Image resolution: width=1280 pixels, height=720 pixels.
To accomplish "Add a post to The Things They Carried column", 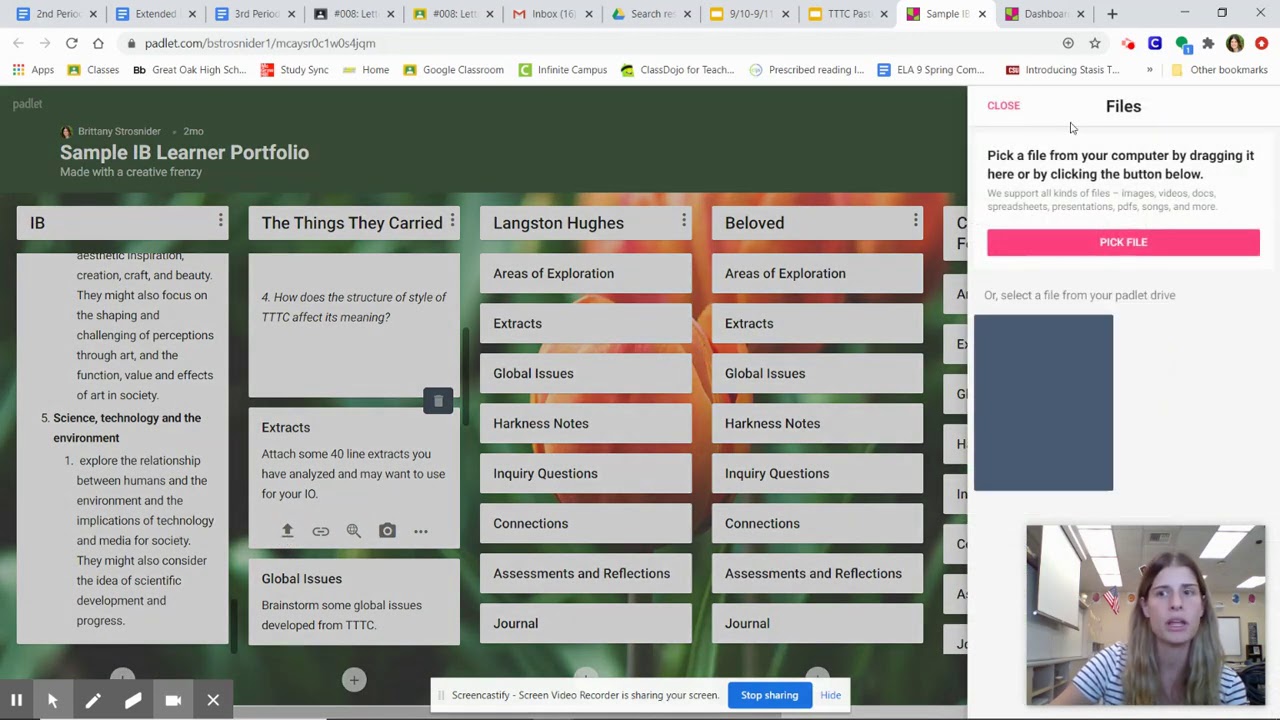I will [x=354, y=680].
